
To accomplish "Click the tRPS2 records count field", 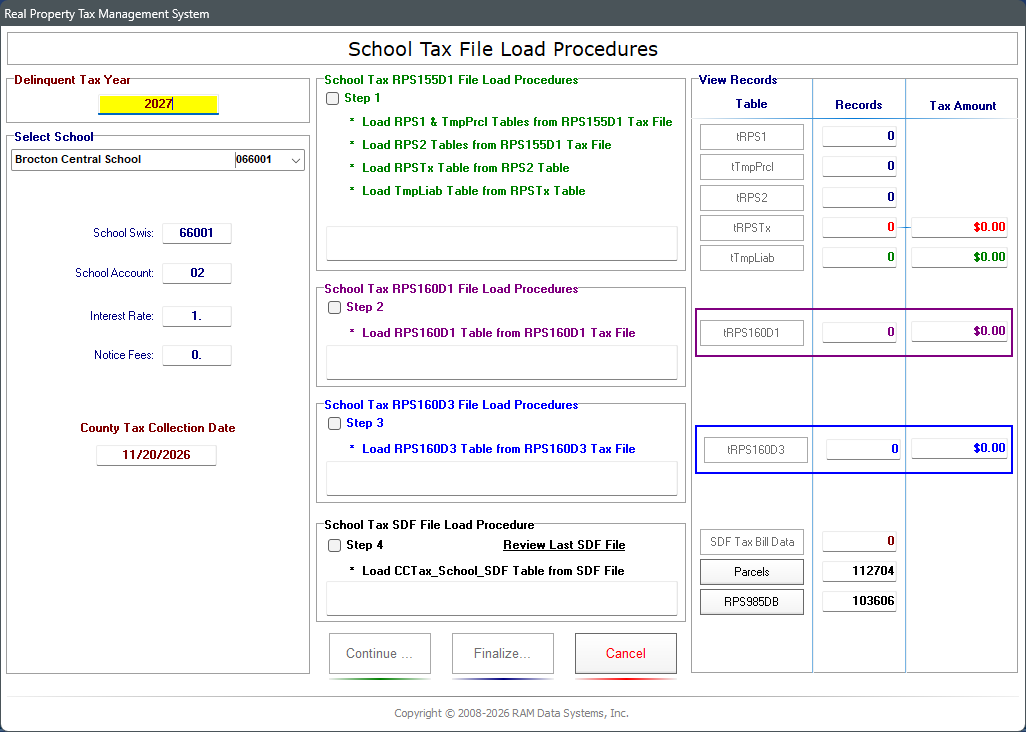I will [x=859, y=197].
